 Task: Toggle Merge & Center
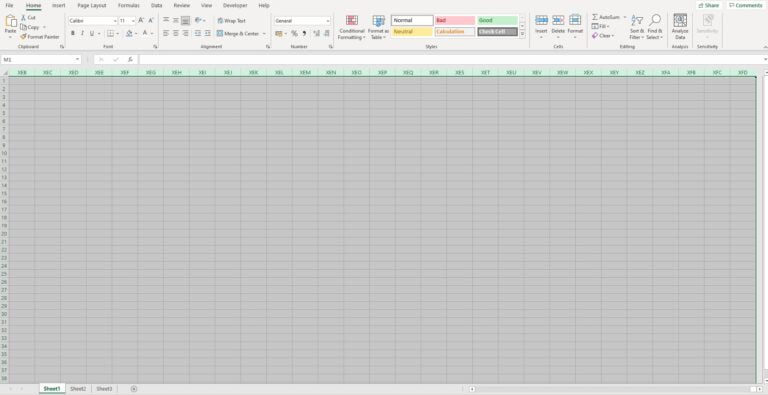tap(238, 33)
